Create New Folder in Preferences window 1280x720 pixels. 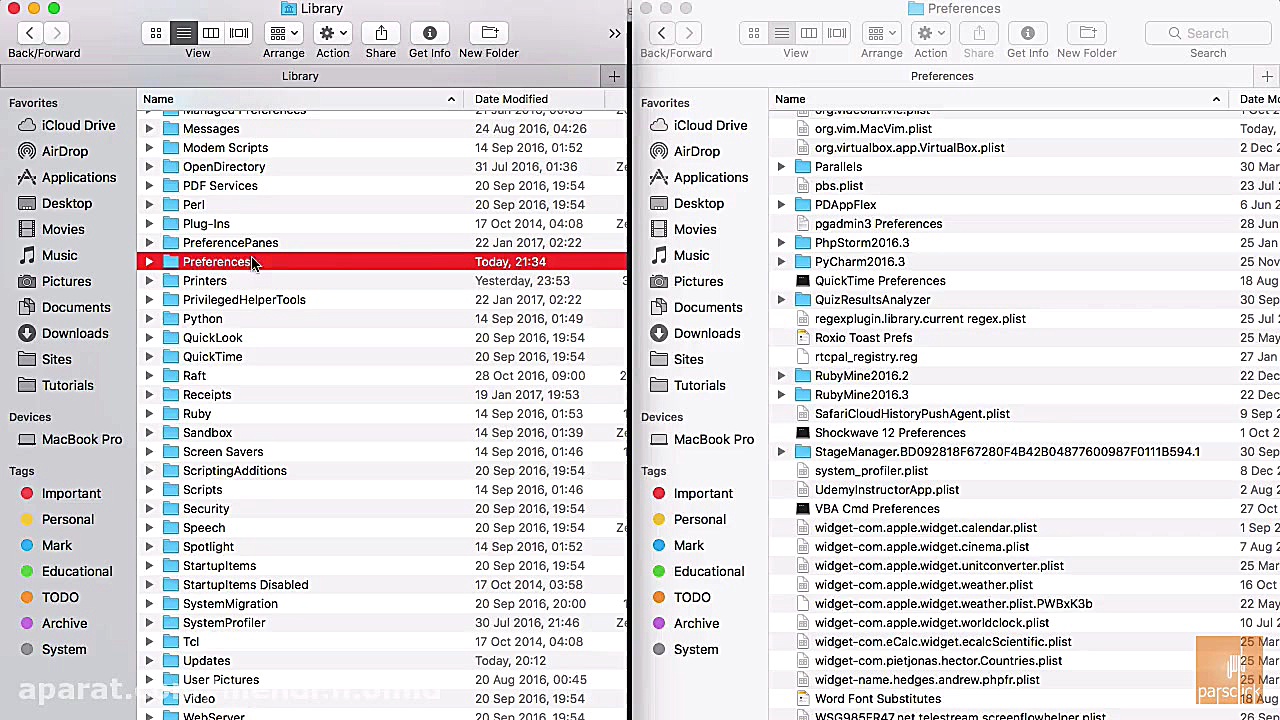(1087, 33)
